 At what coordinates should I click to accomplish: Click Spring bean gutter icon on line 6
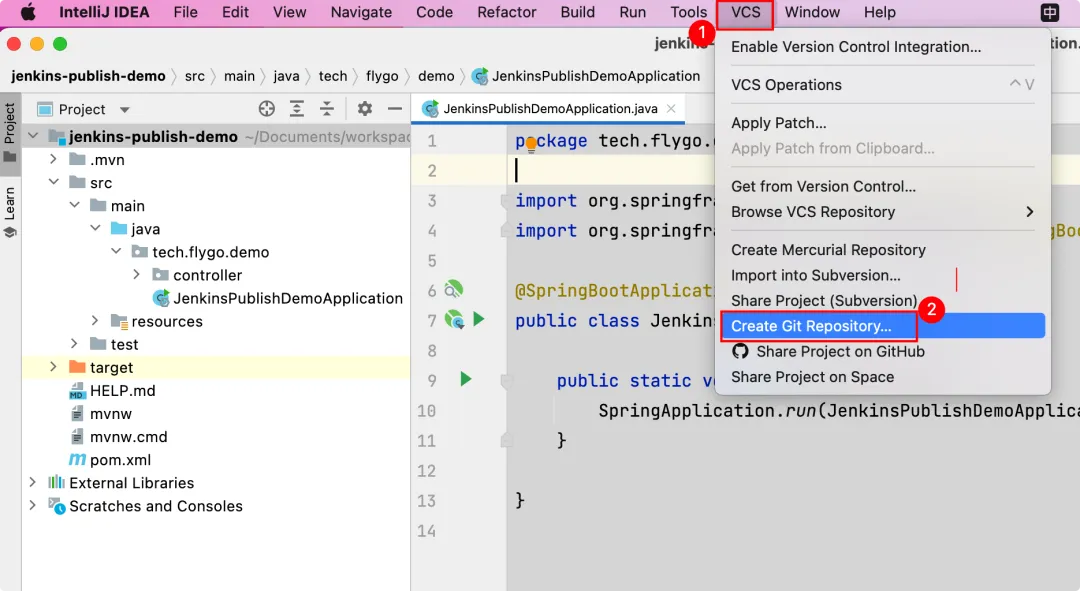(x=453, y=289)
